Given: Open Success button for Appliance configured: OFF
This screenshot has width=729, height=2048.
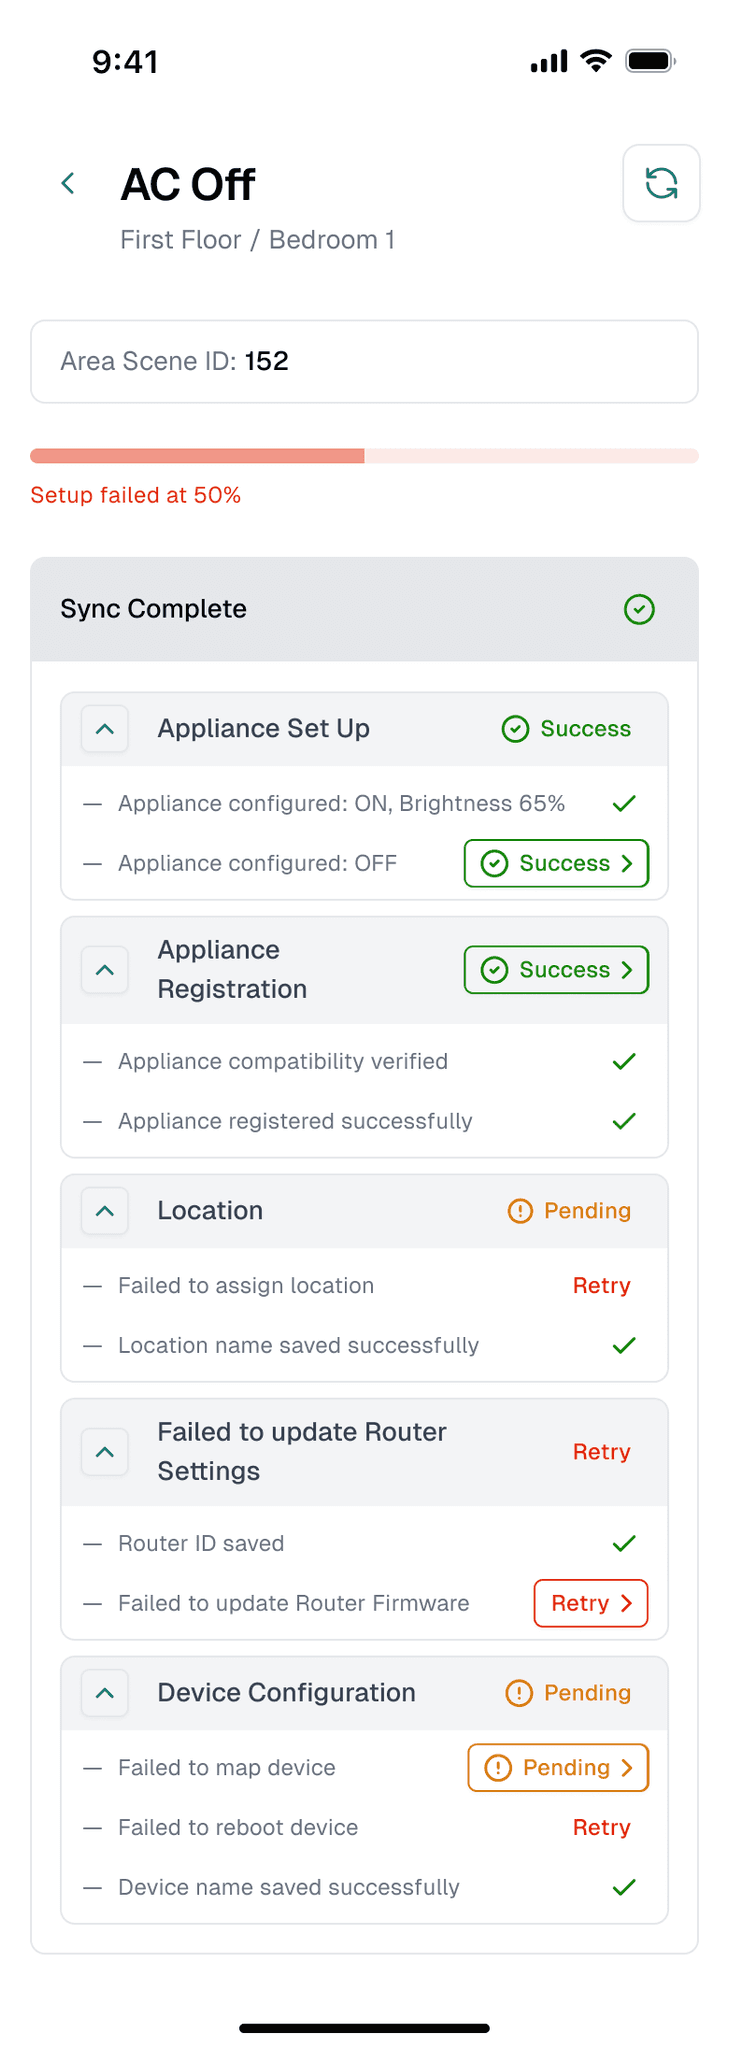Looking at the screenshot, I should 556,863.
